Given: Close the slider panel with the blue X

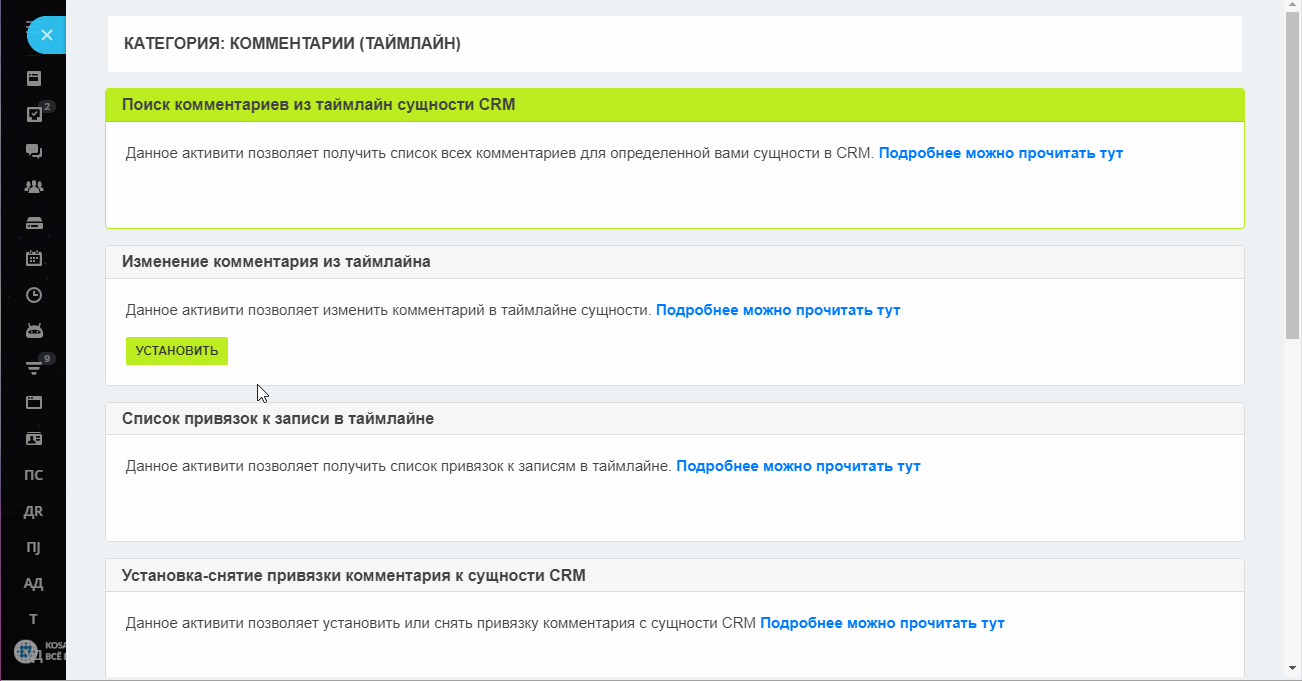Looking at the screenshot, I should tap(46, 34).
